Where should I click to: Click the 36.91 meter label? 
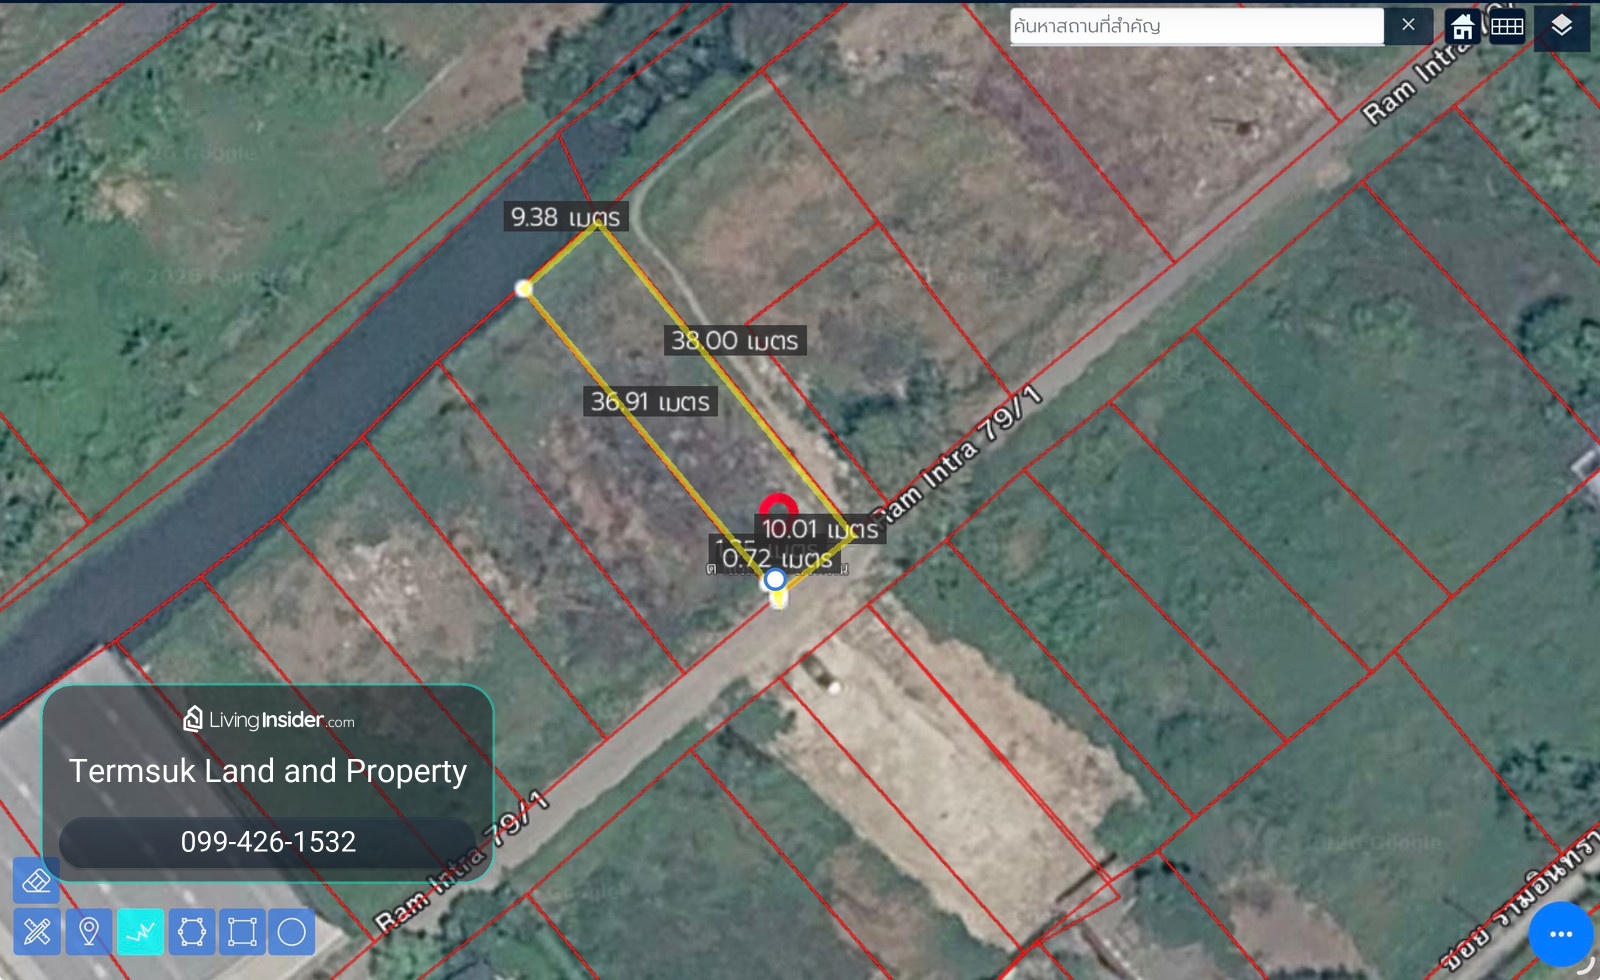(x=650, y=402)
